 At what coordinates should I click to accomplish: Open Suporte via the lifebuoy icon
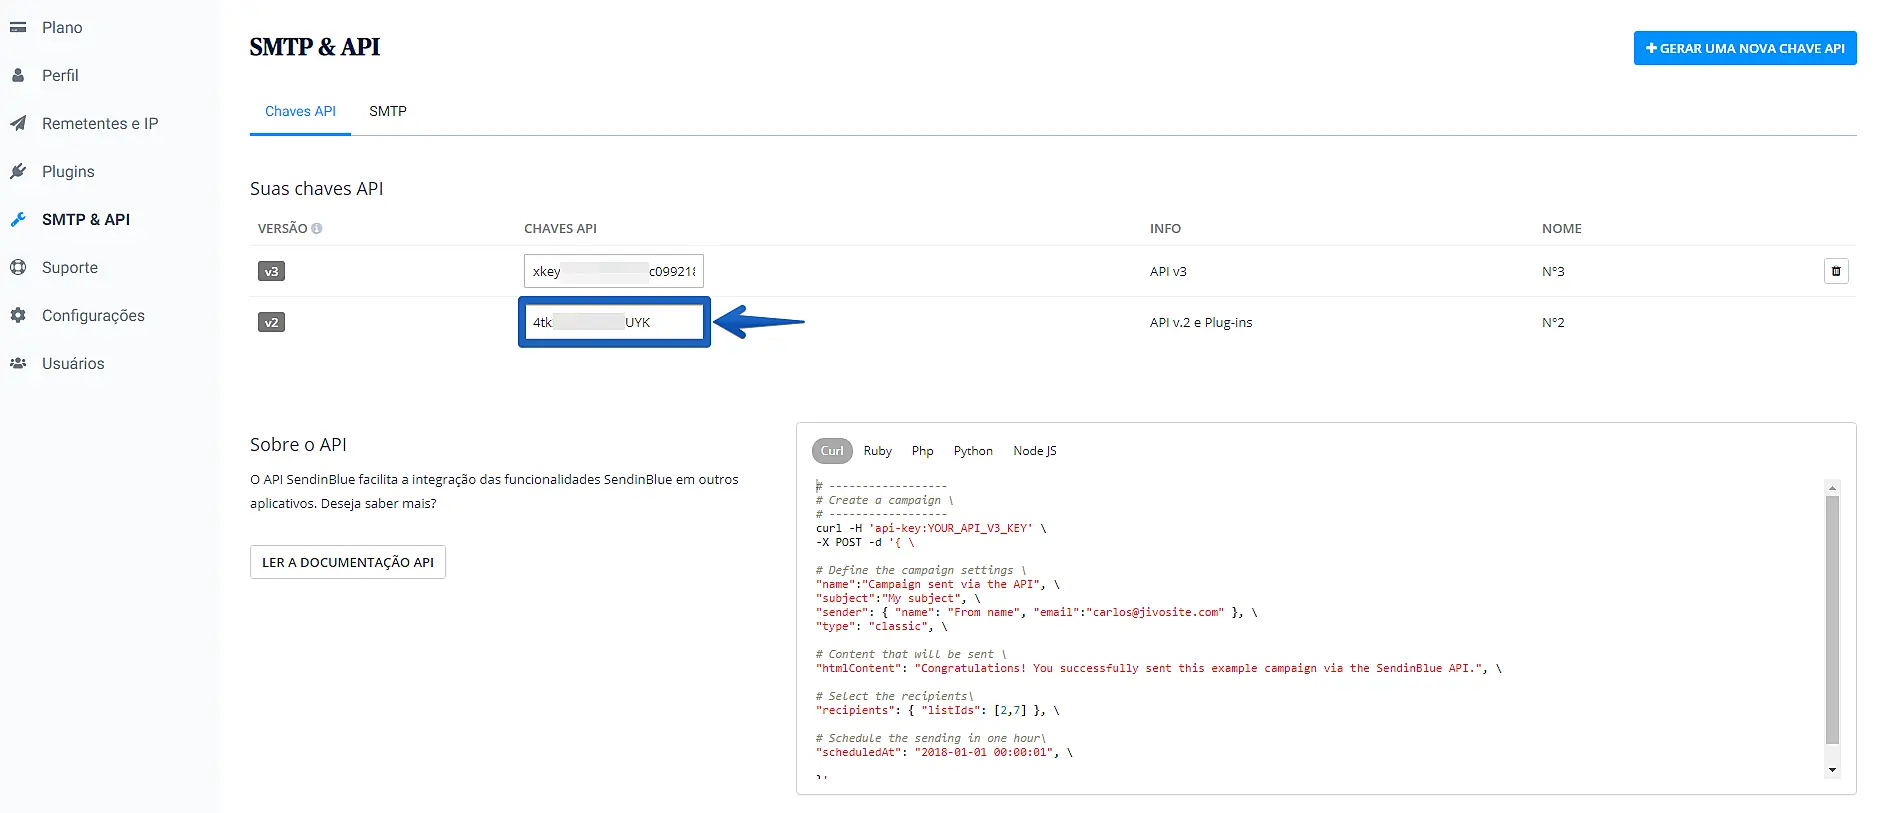(18, 268)
